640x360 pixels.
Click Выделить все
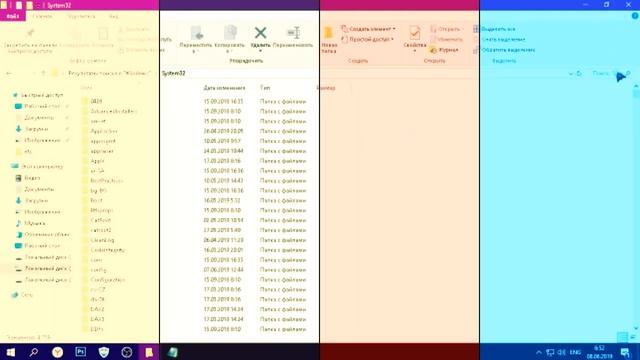[x=494, y=29]
